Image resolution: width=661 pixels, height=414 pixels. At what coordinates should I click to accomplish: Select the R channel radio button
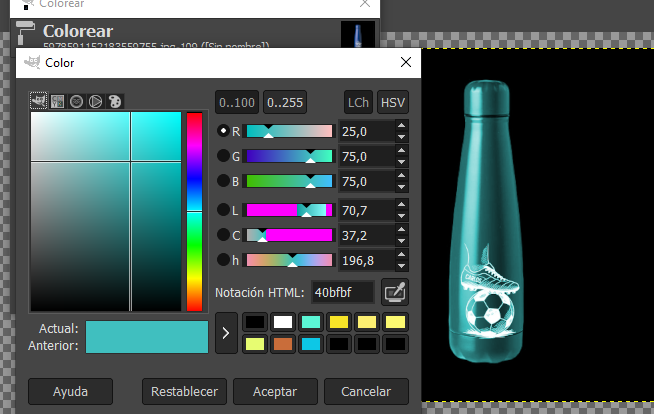[224, 131]
